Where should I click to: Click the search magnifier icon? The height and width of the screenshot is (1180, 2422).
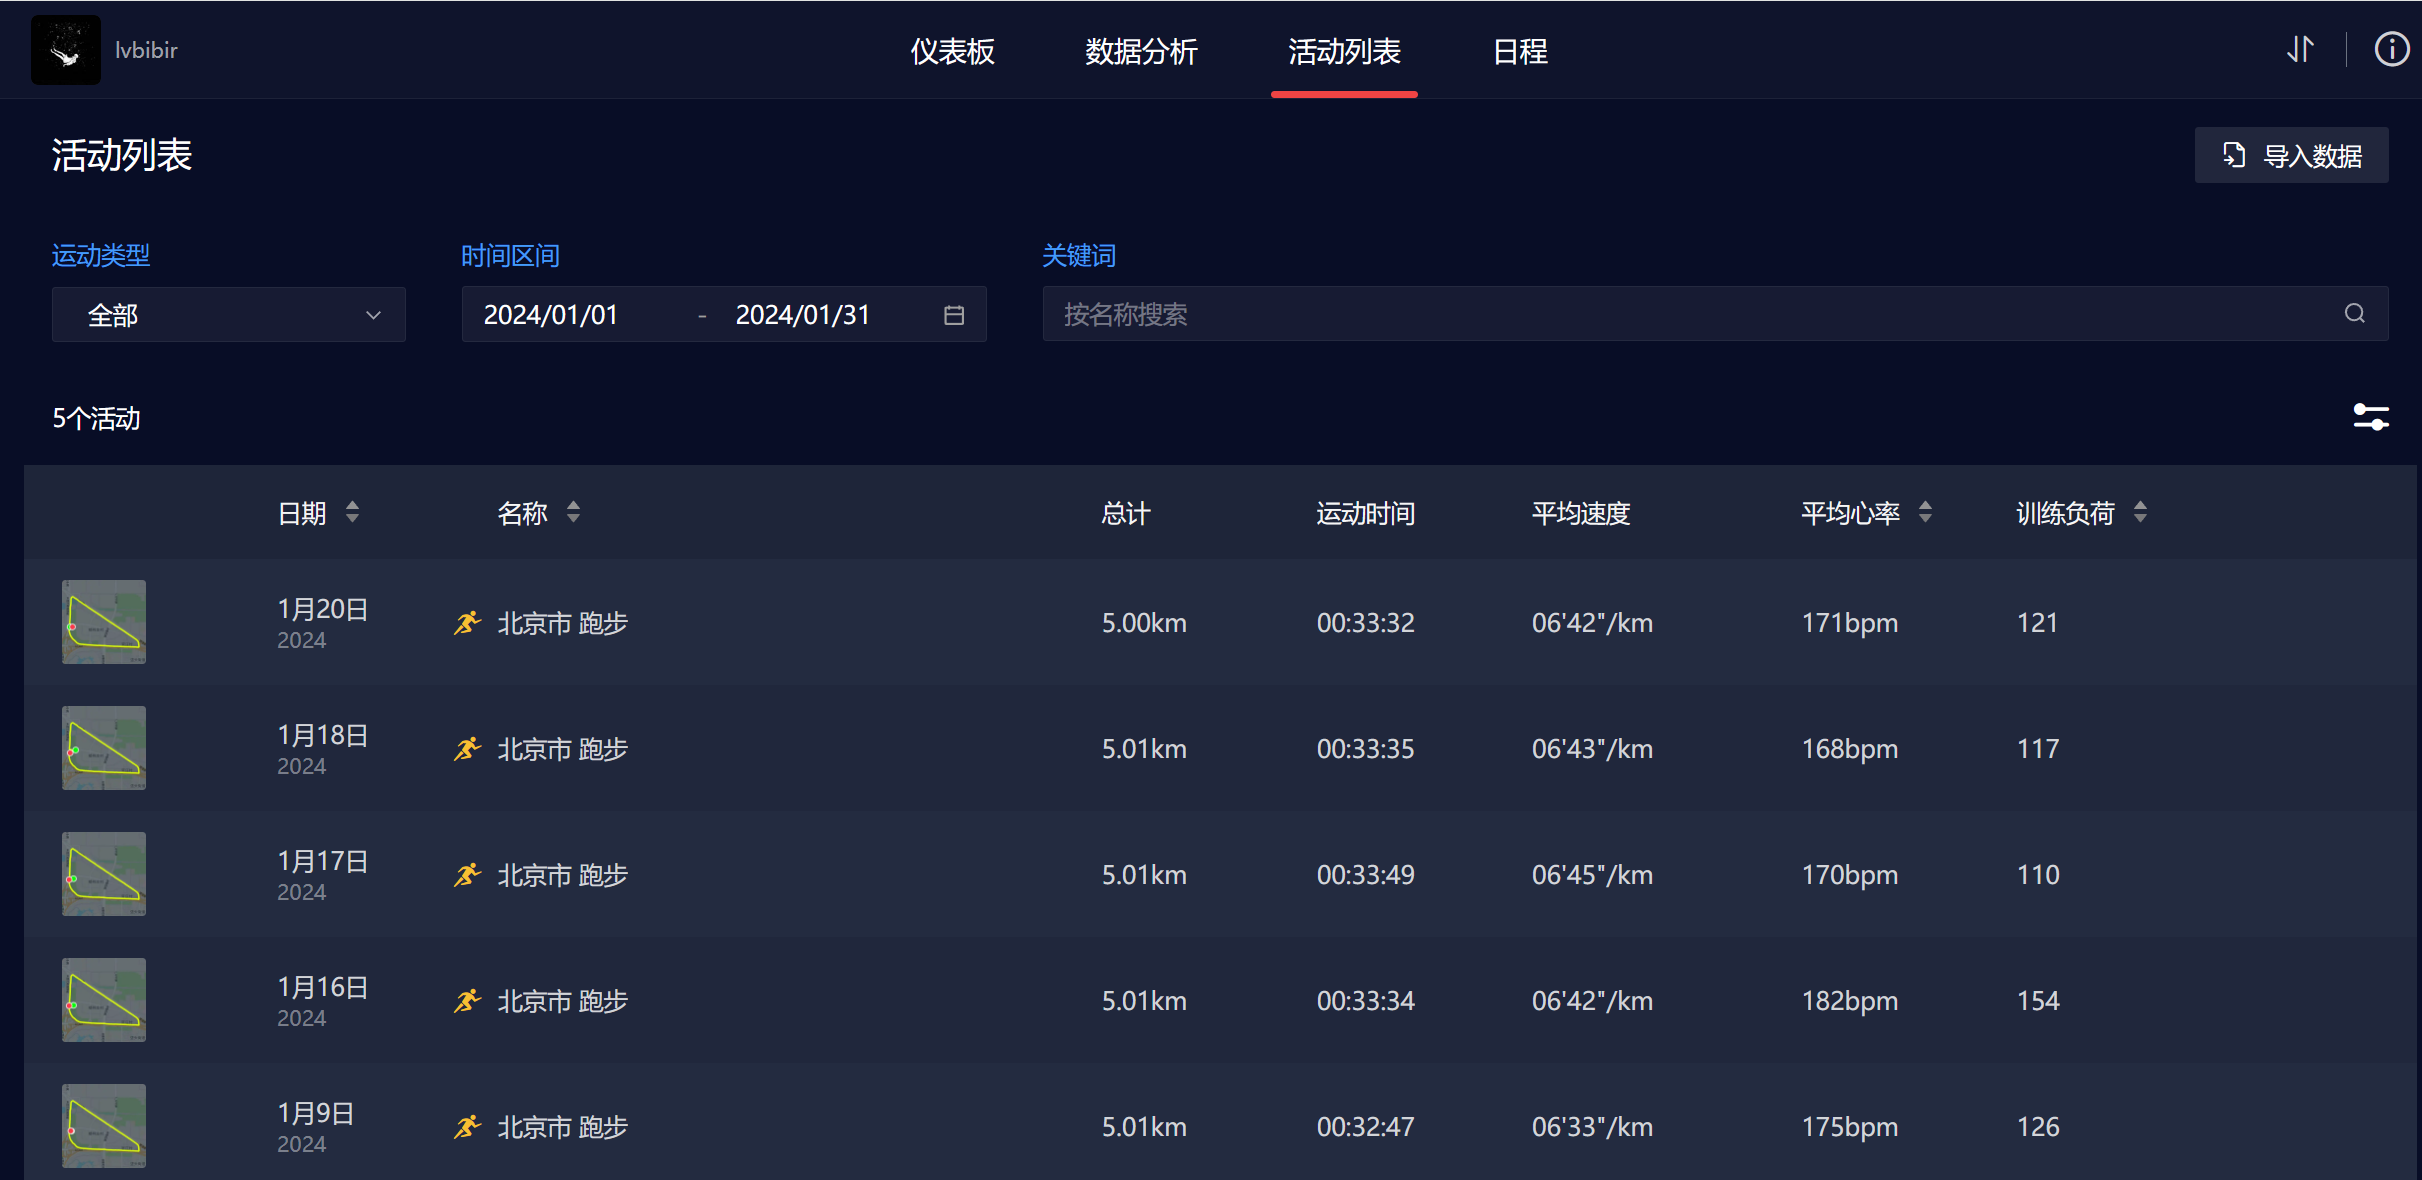pyautogui.click(x=2354, y=314)
